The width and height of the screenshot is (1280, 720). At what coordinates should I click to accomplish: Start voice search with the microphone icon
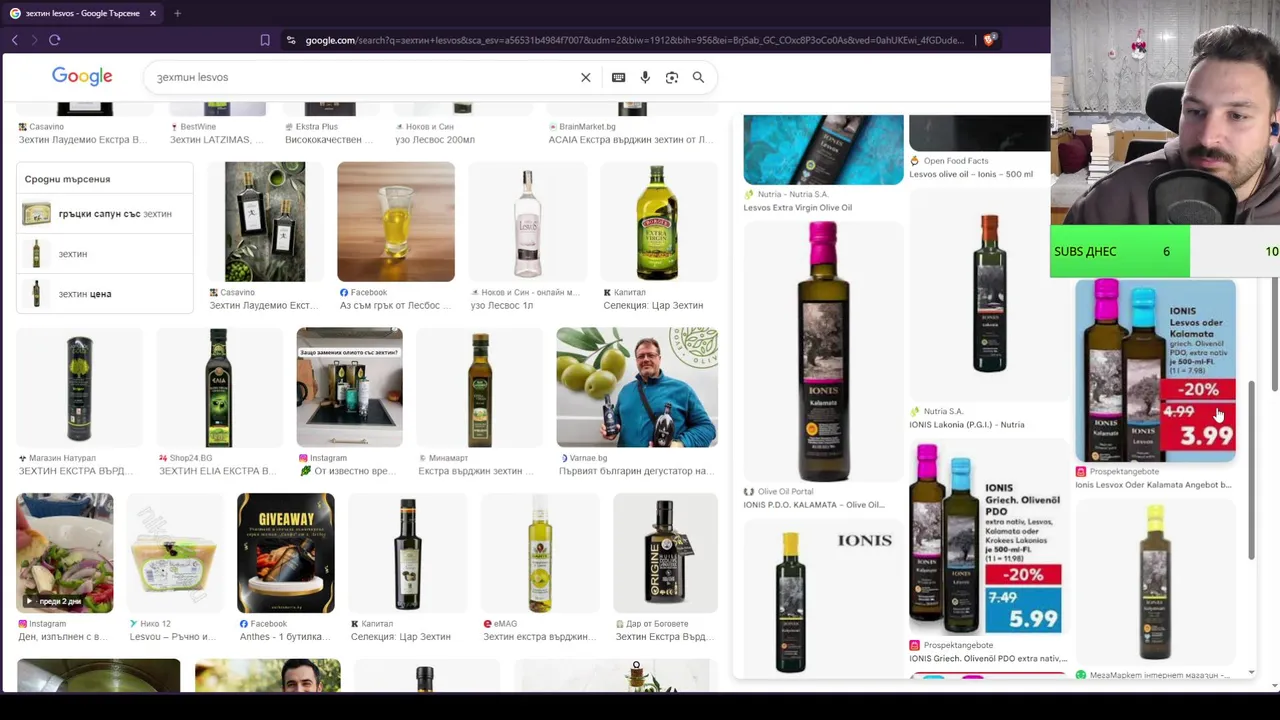coord(645,77)
